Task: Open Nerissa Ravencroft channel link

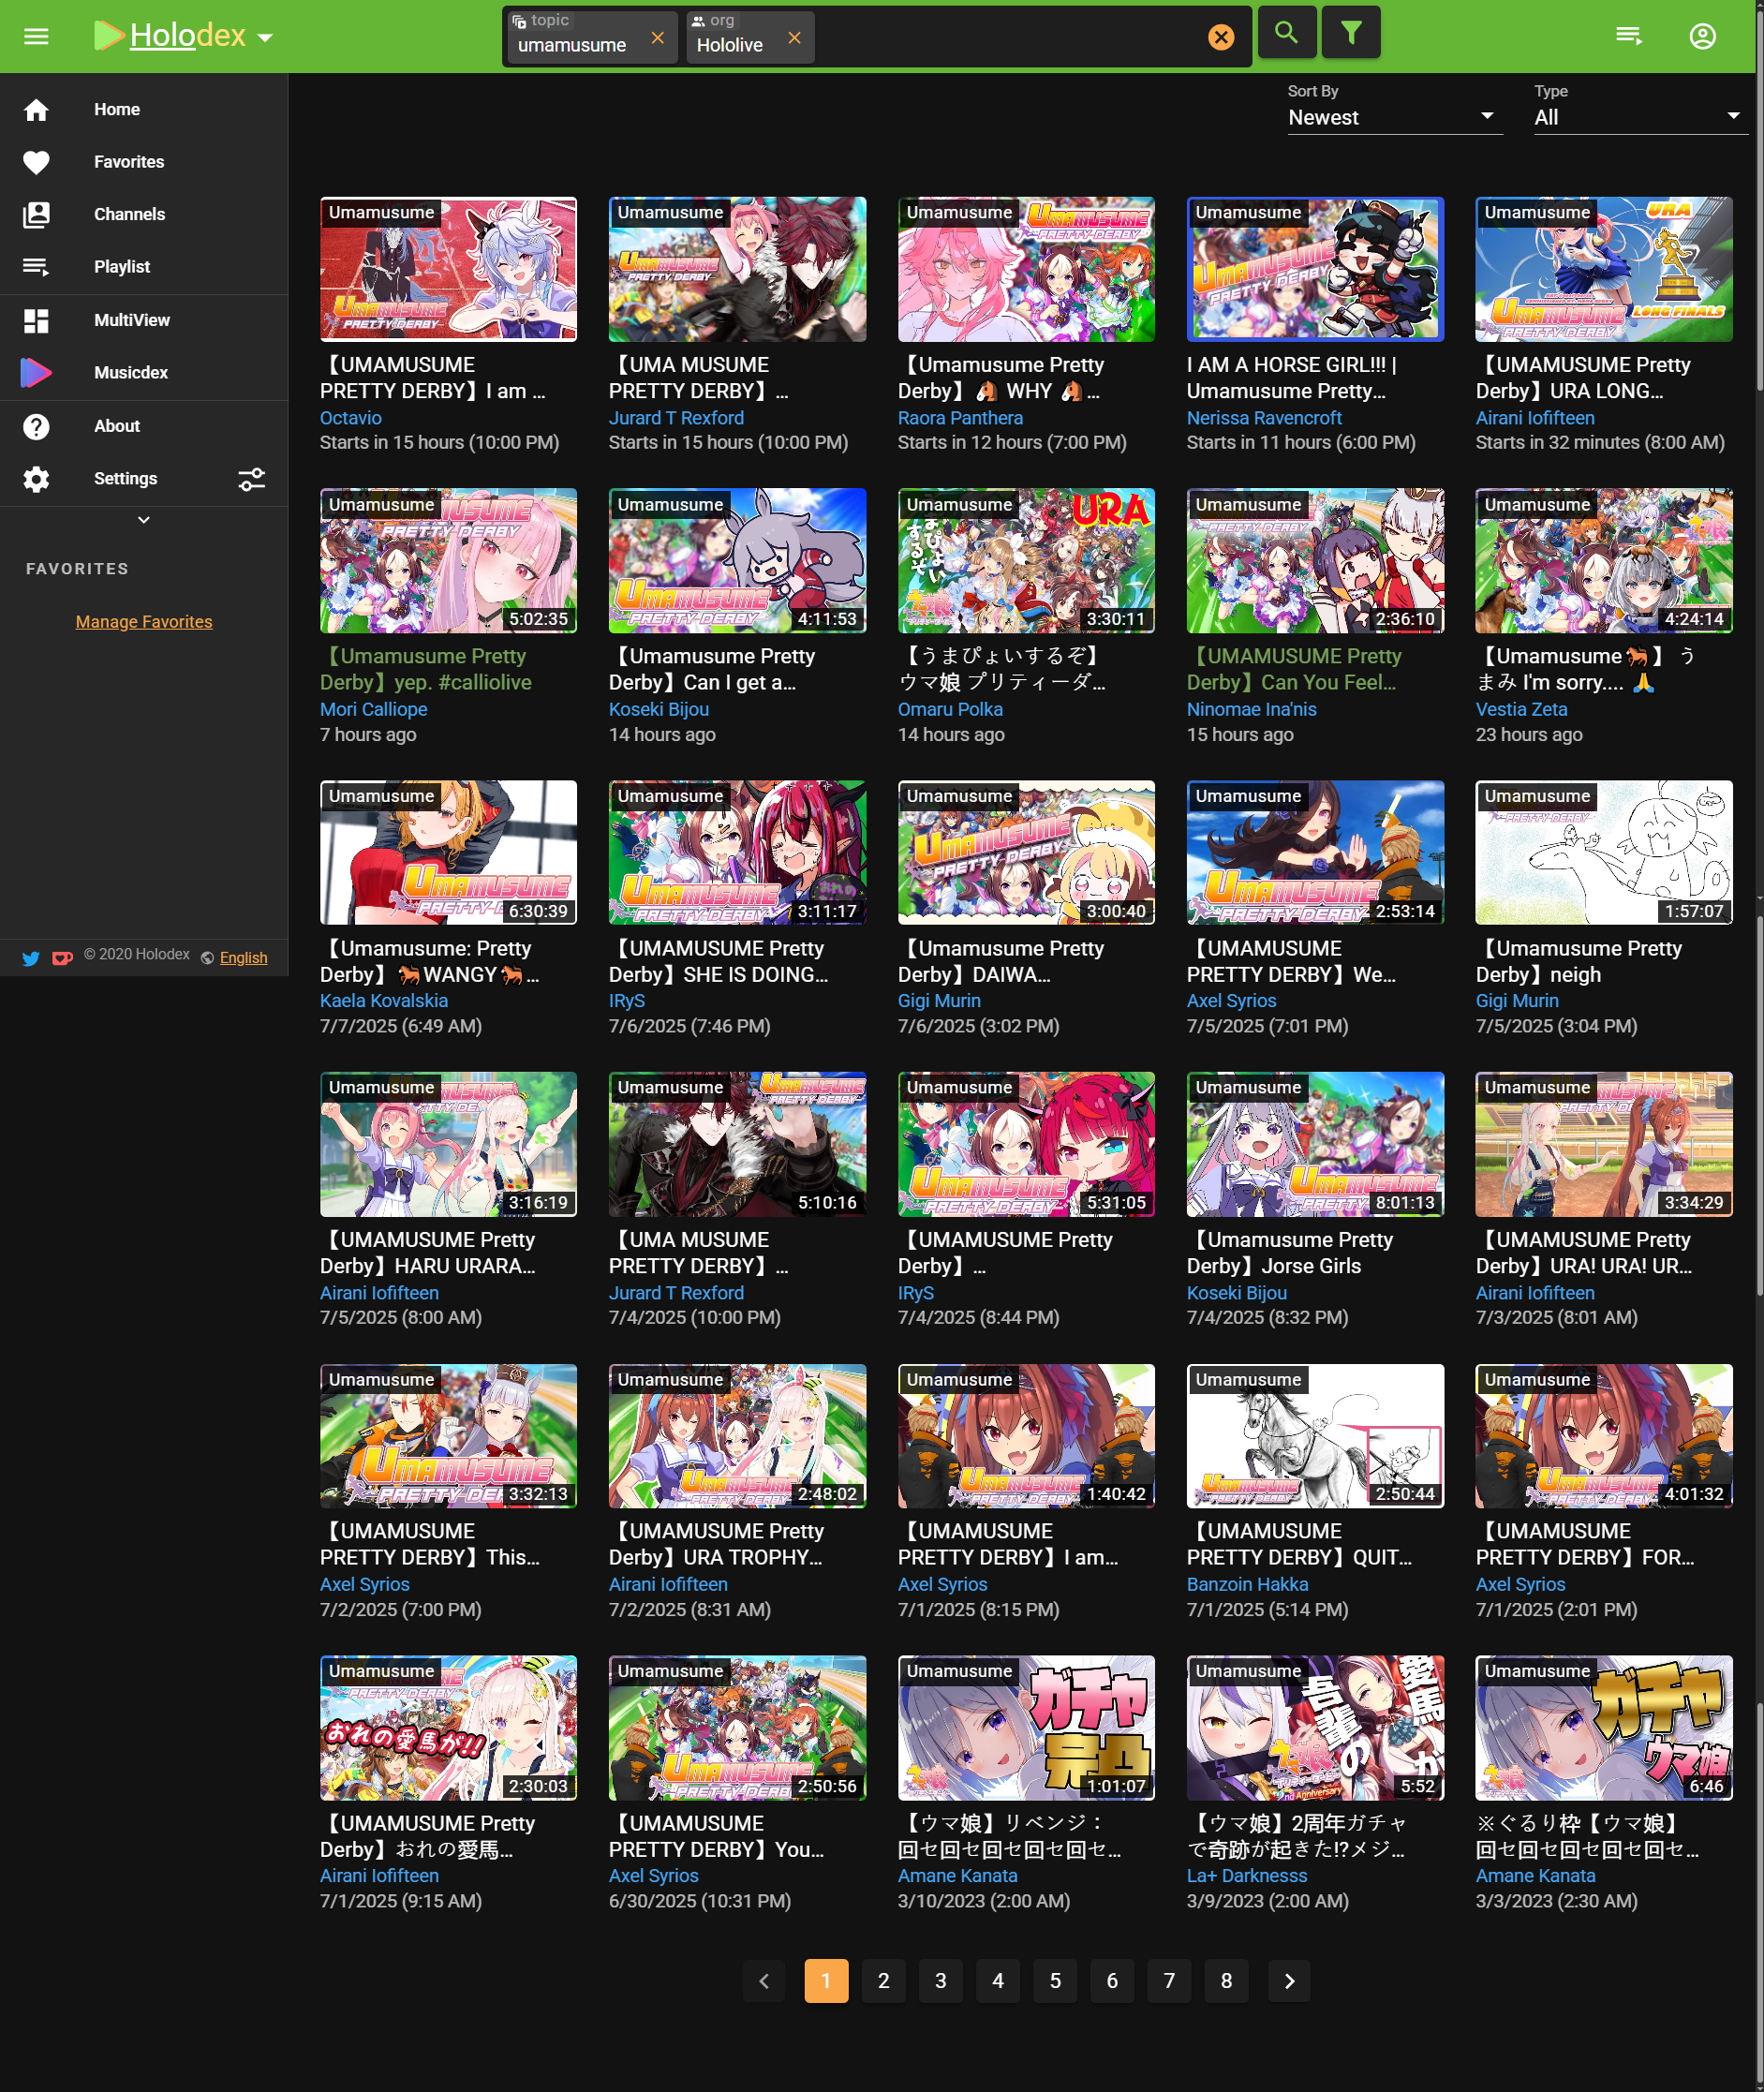Action: pyautogui.click(x=1264, y=418)
